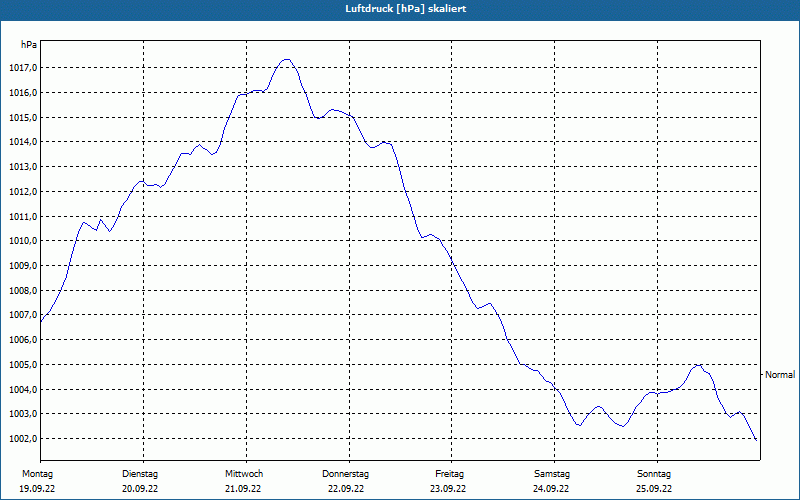
Task: Click the date 21.09.22
Action: (x=243, y=489)
